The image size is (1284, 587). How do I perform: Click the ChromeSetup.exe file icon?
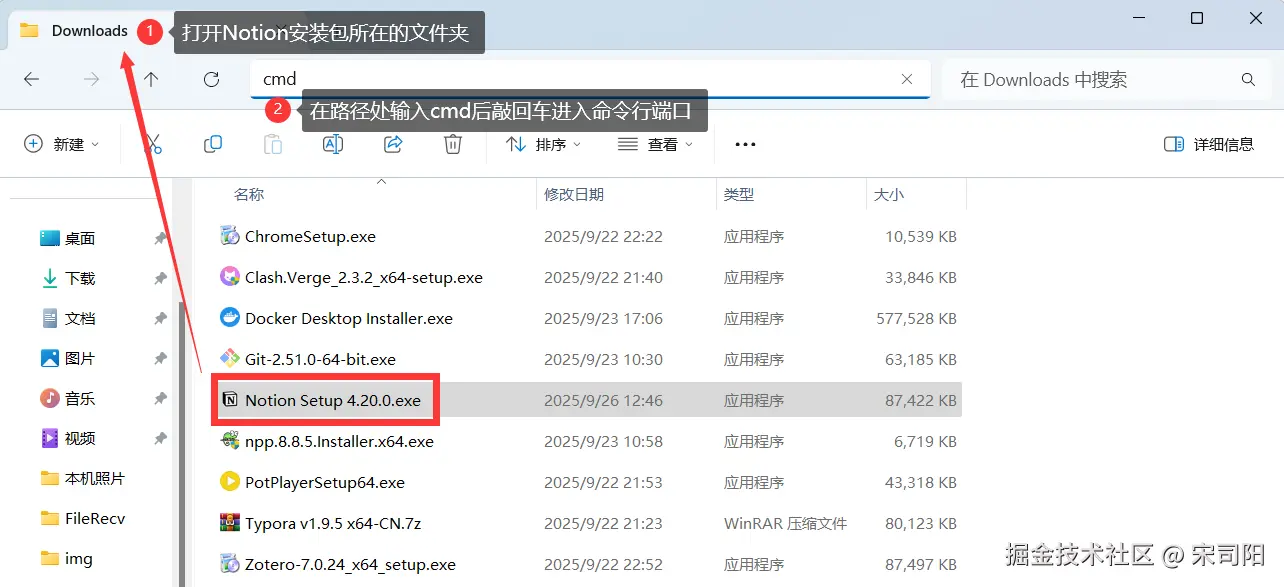229,237
